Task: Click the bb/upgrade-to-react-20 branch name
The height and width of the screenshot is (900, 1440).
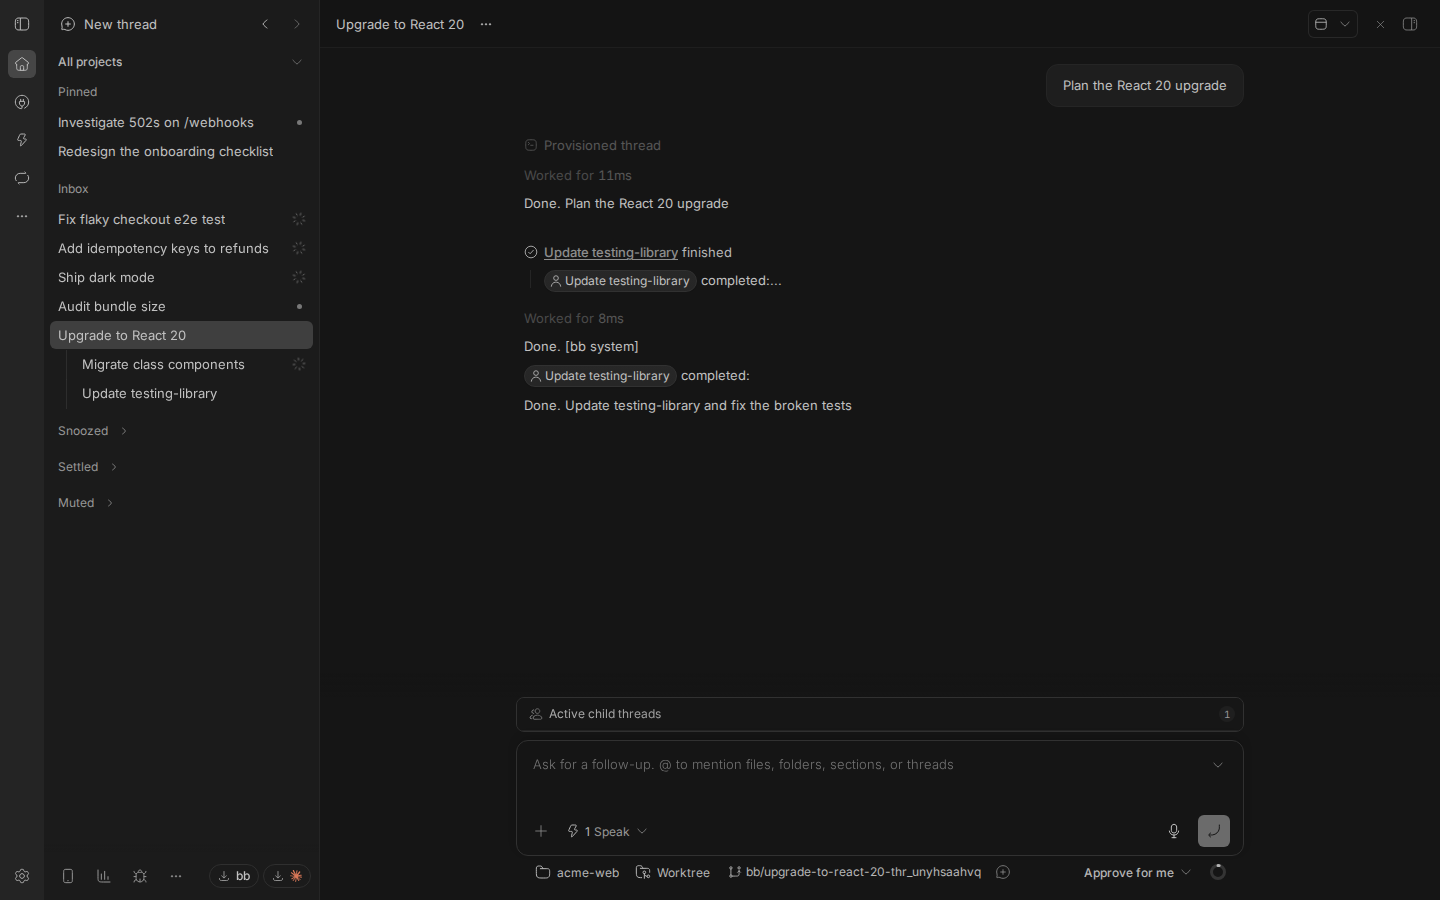Action: coord(854,872)
